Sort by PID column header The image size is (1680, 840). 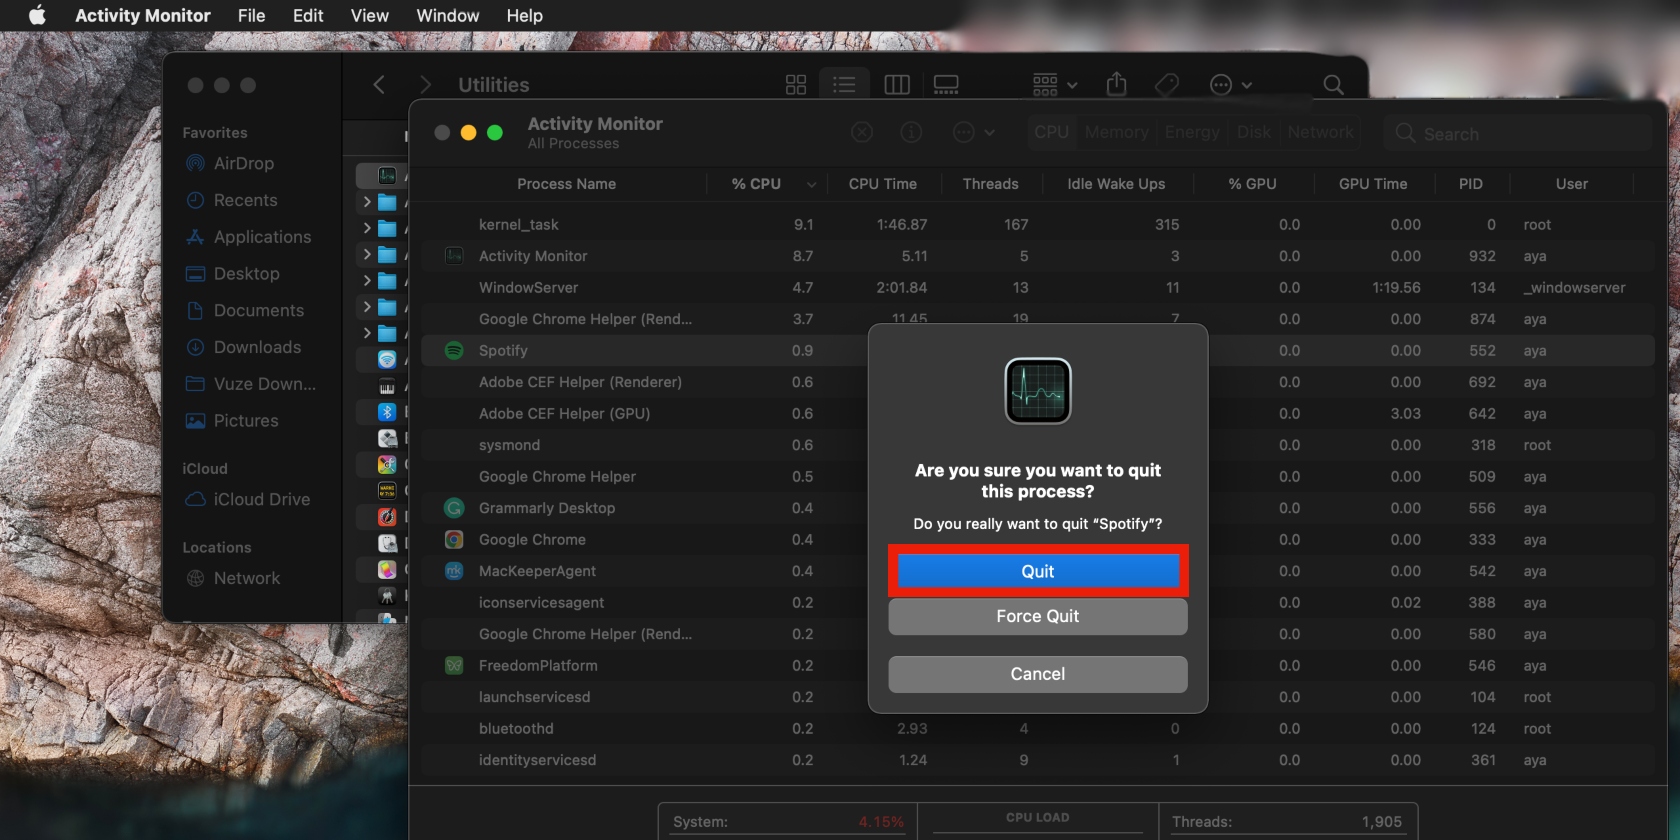pyautogui.click(x=1470, y=184)
